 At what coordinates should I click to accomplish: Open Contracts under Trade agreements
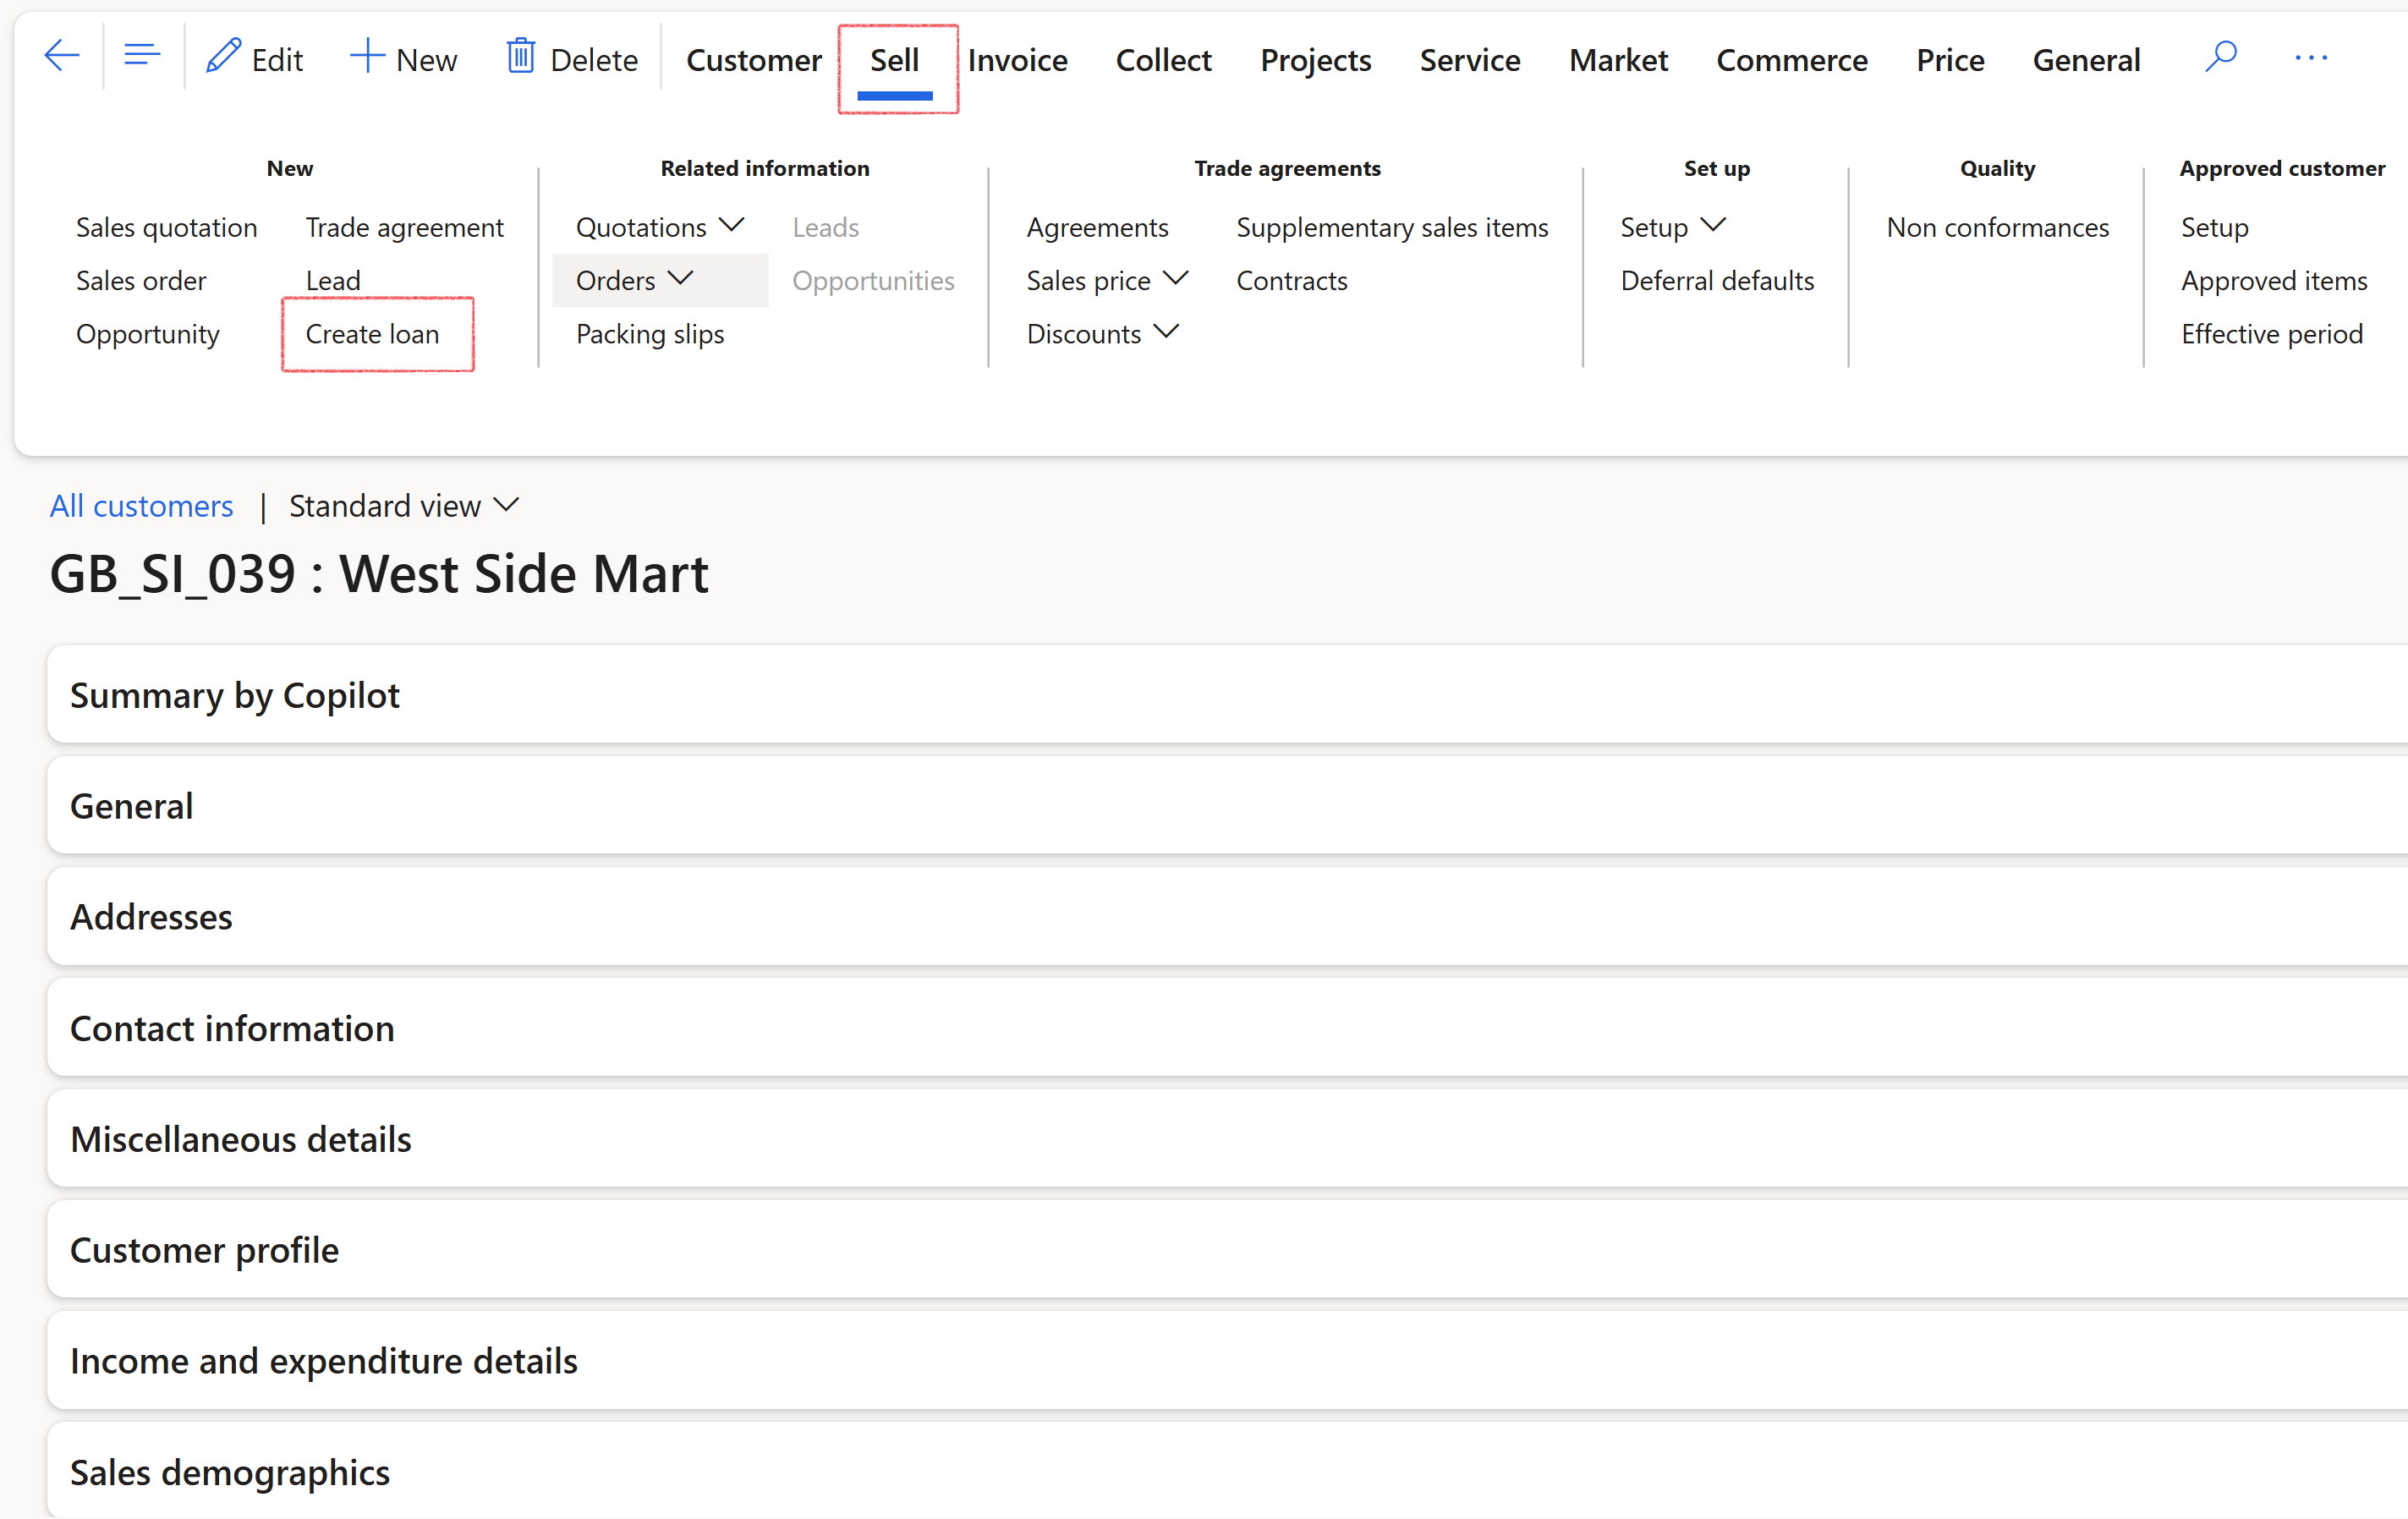click(1291, 280)
